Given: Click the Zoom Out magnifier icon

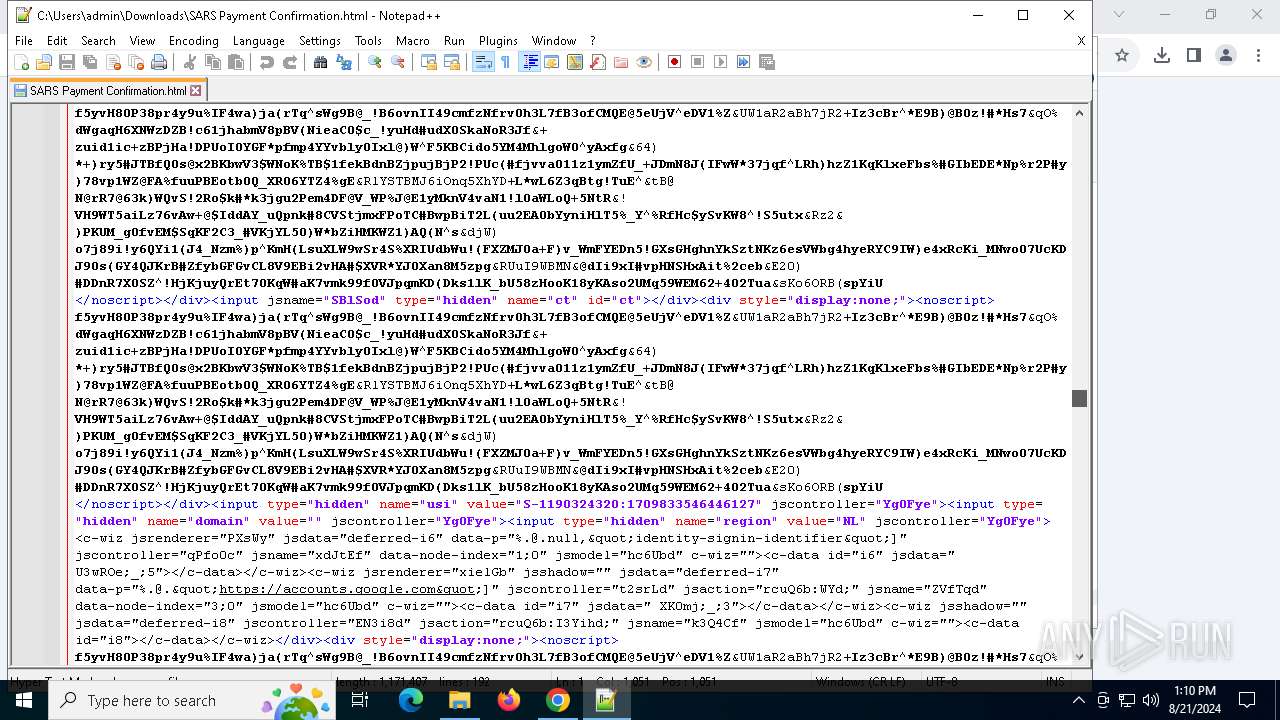Looking at the screenshot, I should tap(398, 62).
